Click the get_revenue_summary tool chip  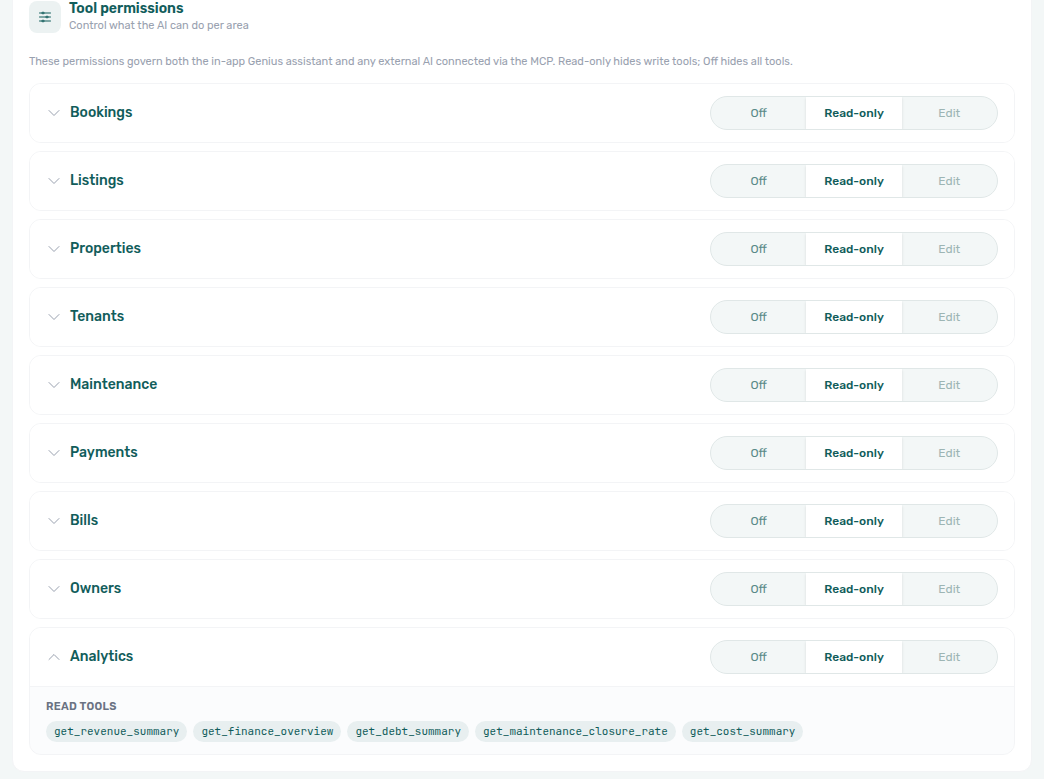(117, 731)
